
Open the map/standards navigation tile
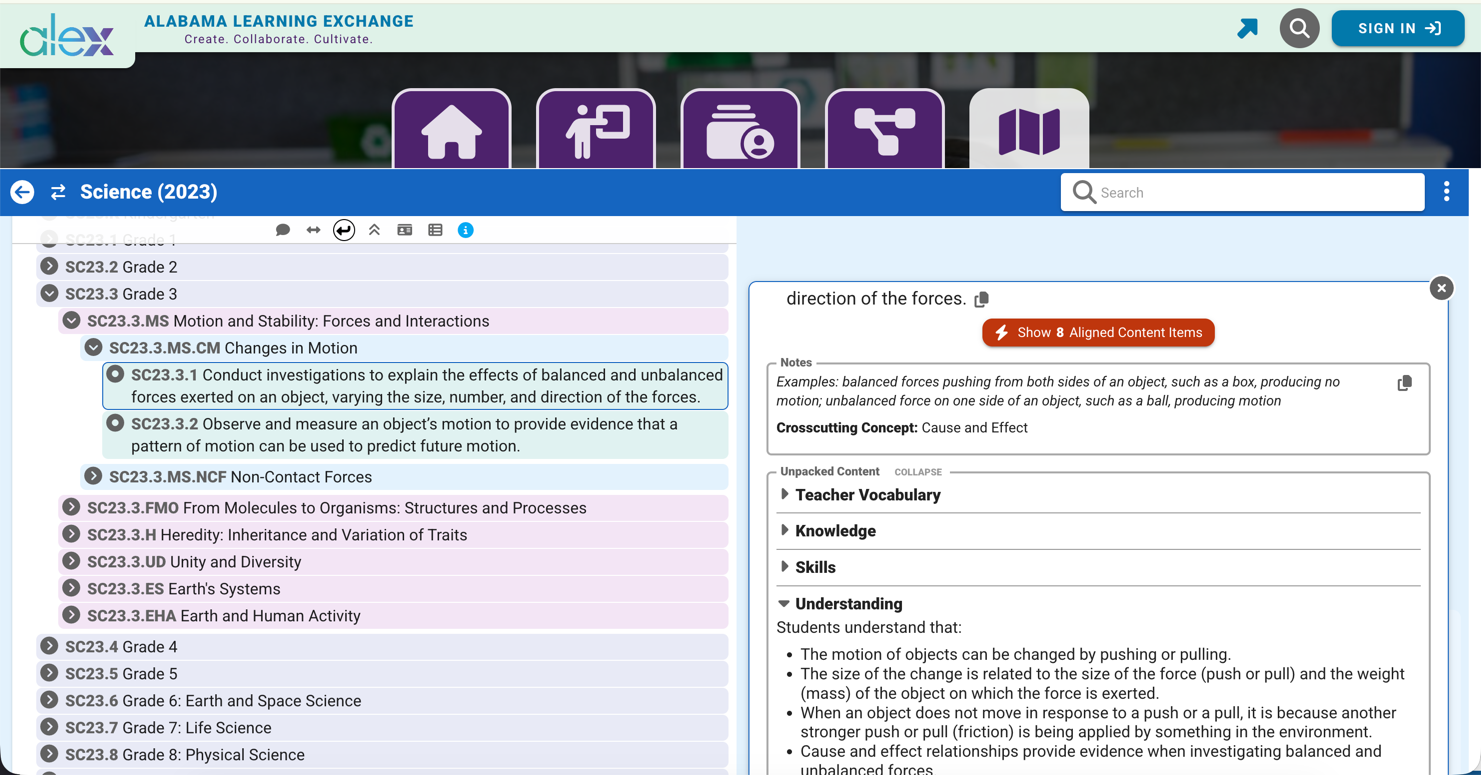1029,130
